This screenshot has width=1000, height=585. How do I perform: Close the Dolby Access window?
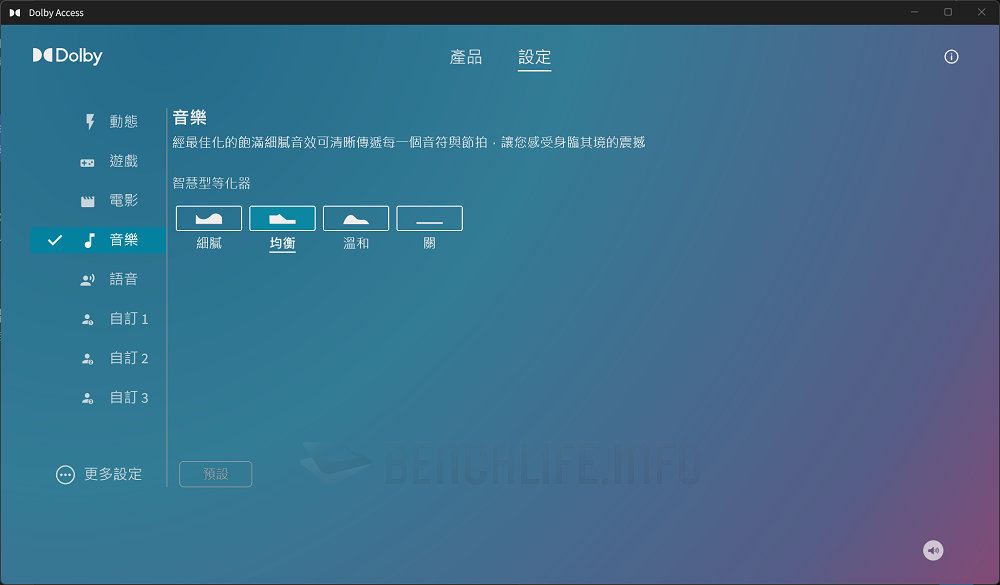point(982,12)
